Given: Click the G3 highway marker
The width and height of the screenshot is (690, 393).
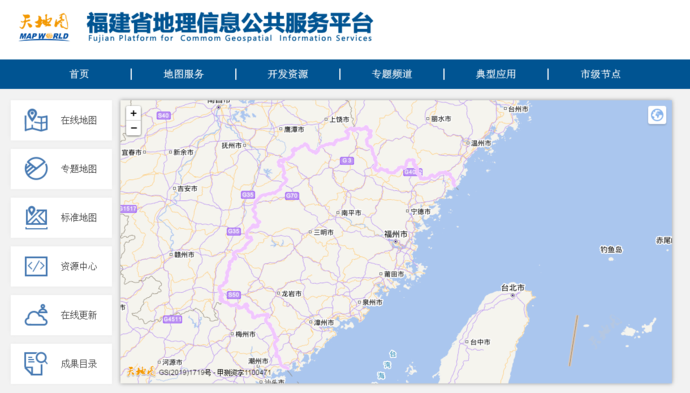Looking at the screenshot, I should [x=347, y=161].
